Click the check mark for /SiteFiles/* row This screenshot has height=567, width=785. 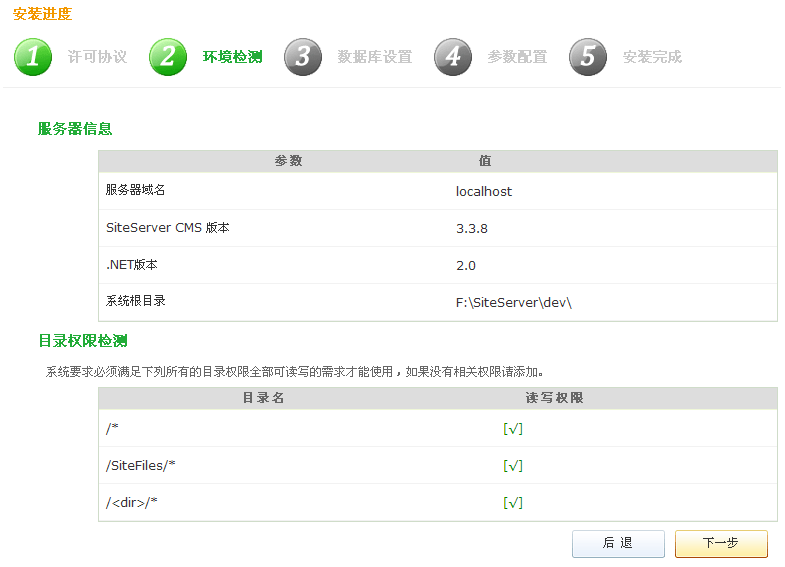click(x=513, y=466)
